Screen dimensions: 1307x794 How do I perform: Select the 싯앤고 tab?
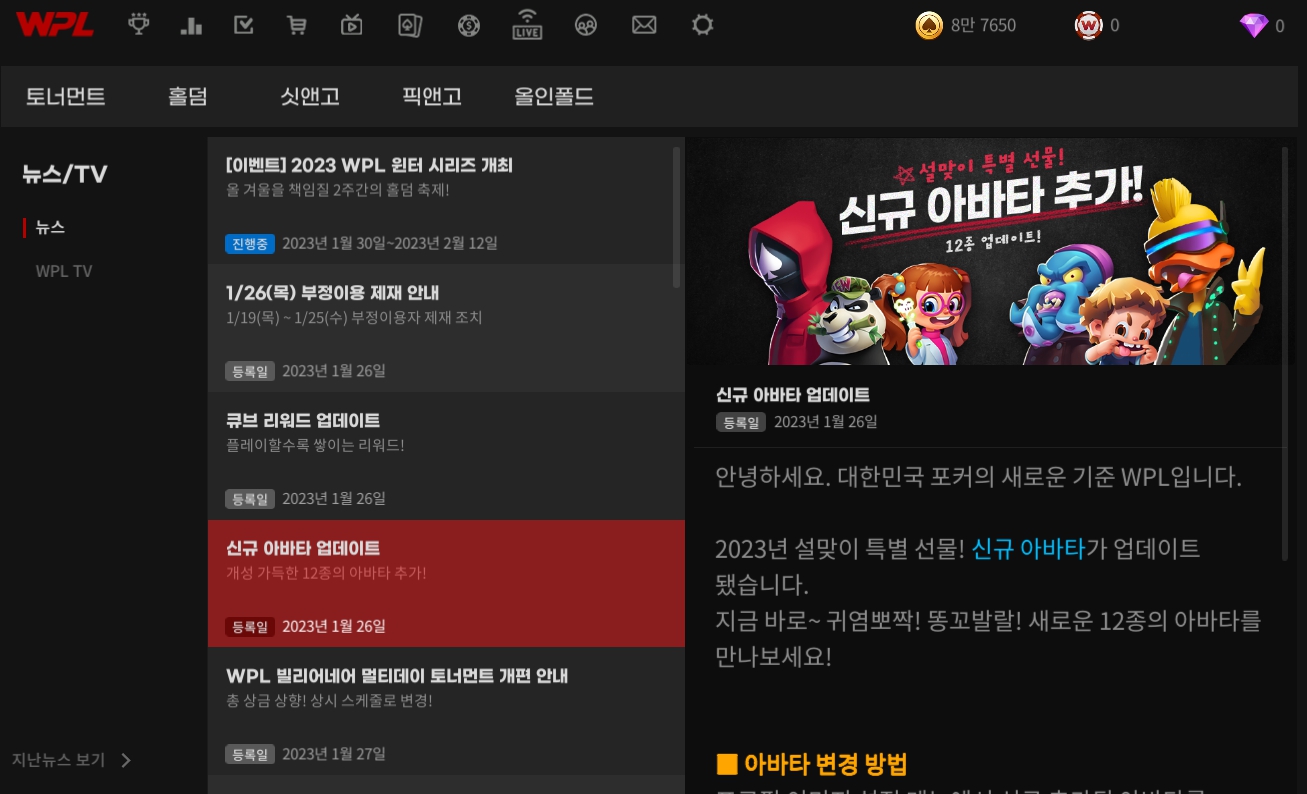click(310, 97)
